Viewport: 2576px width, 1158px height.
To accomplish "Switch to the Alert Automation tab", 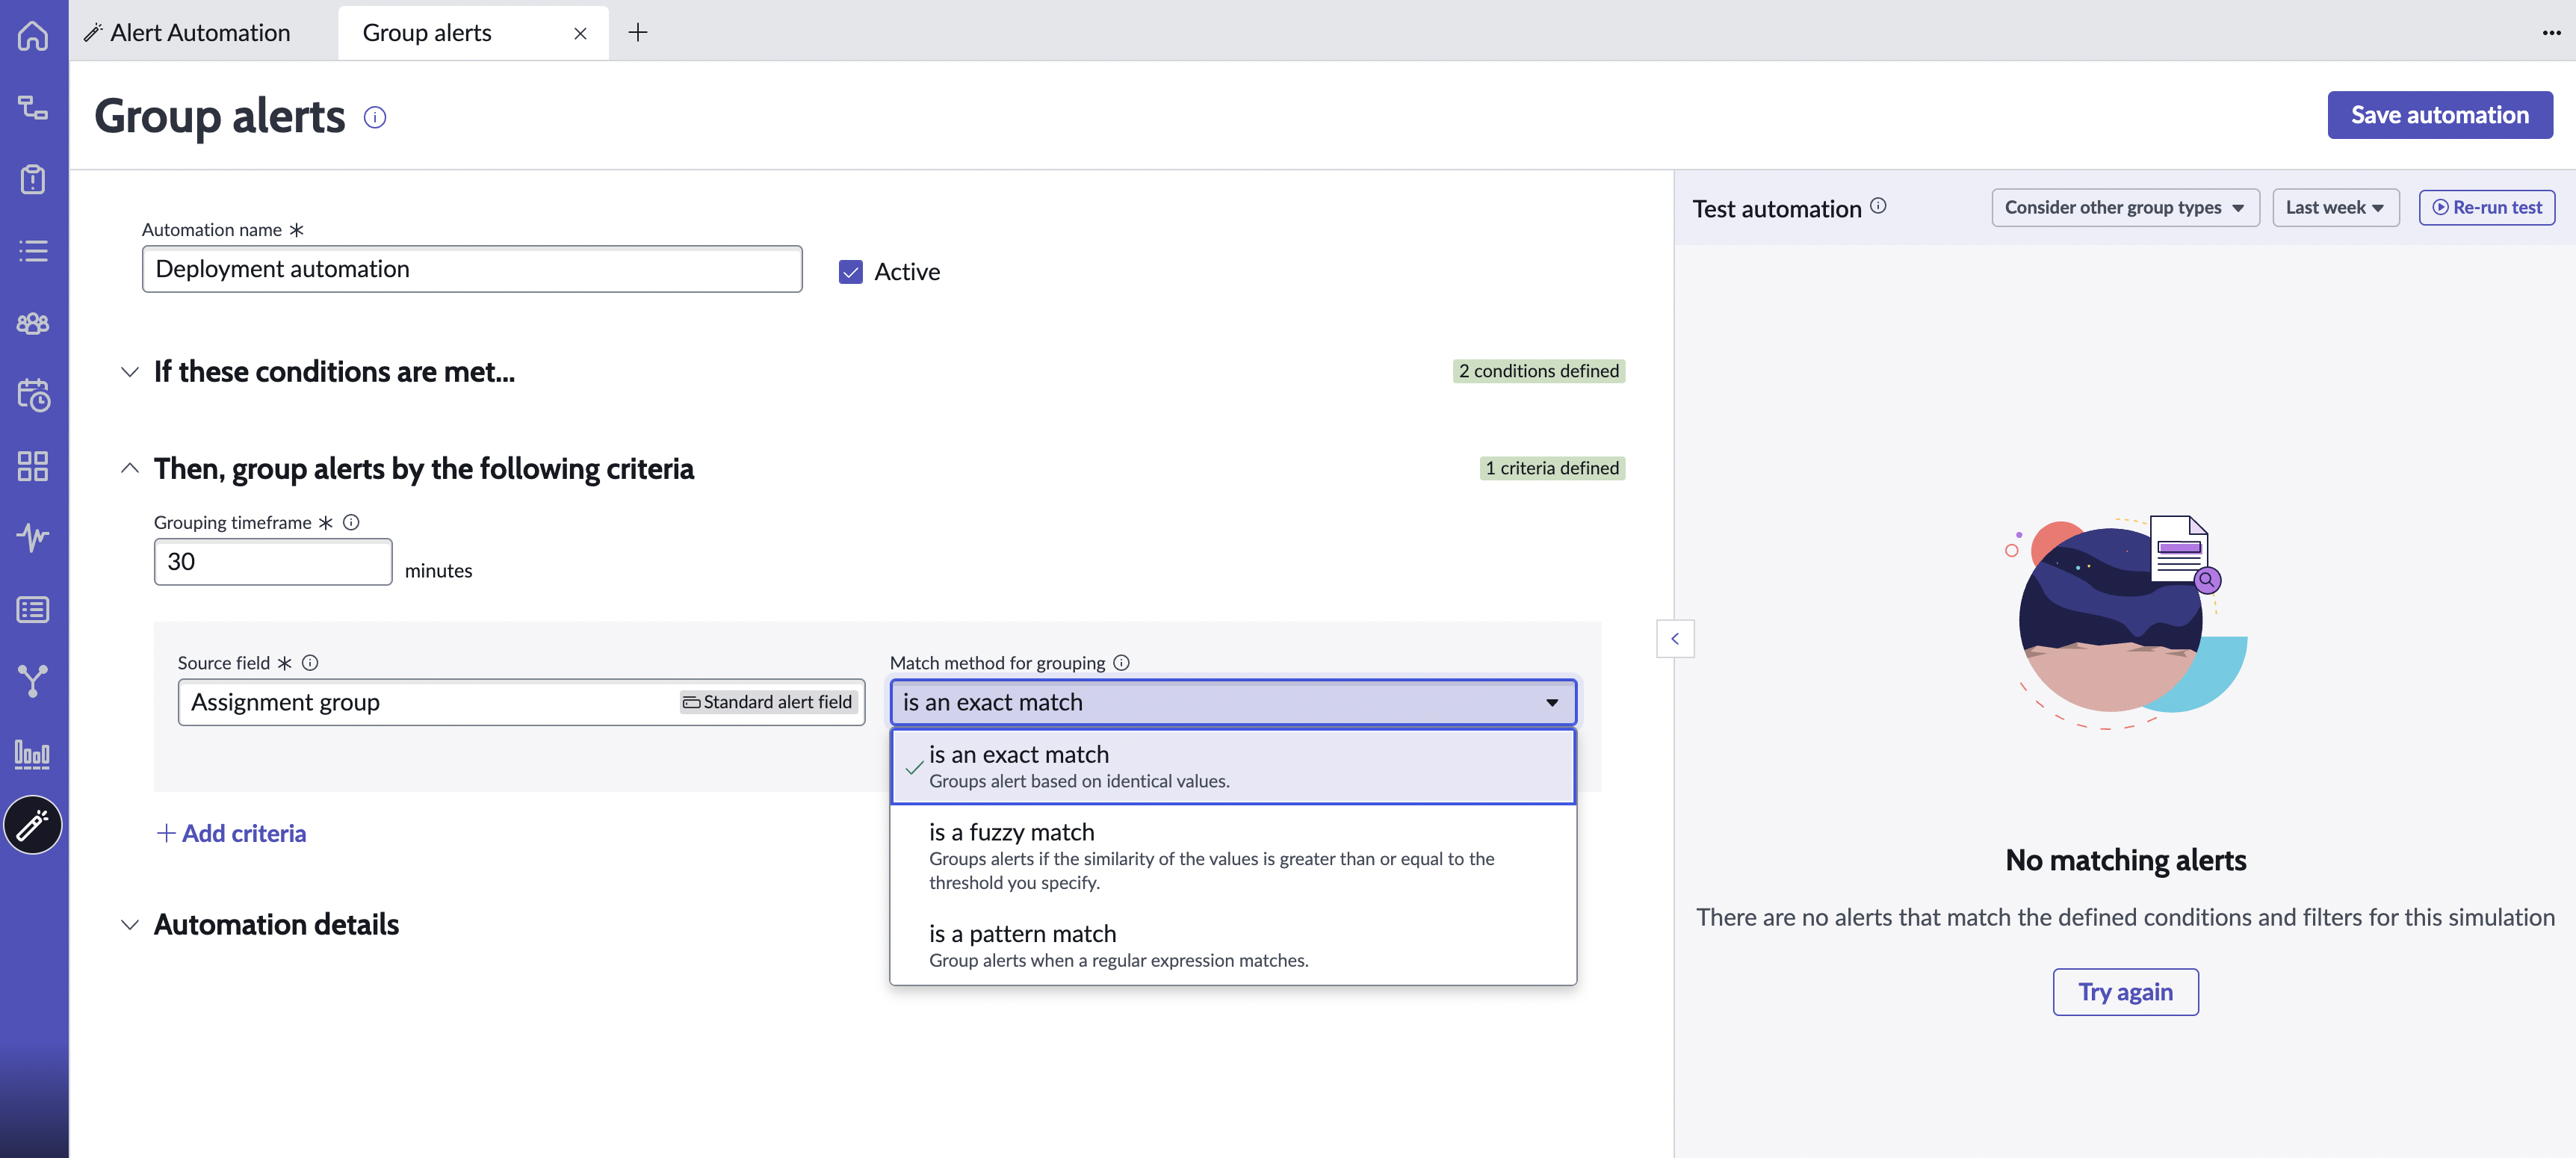I will pos(187,33).
